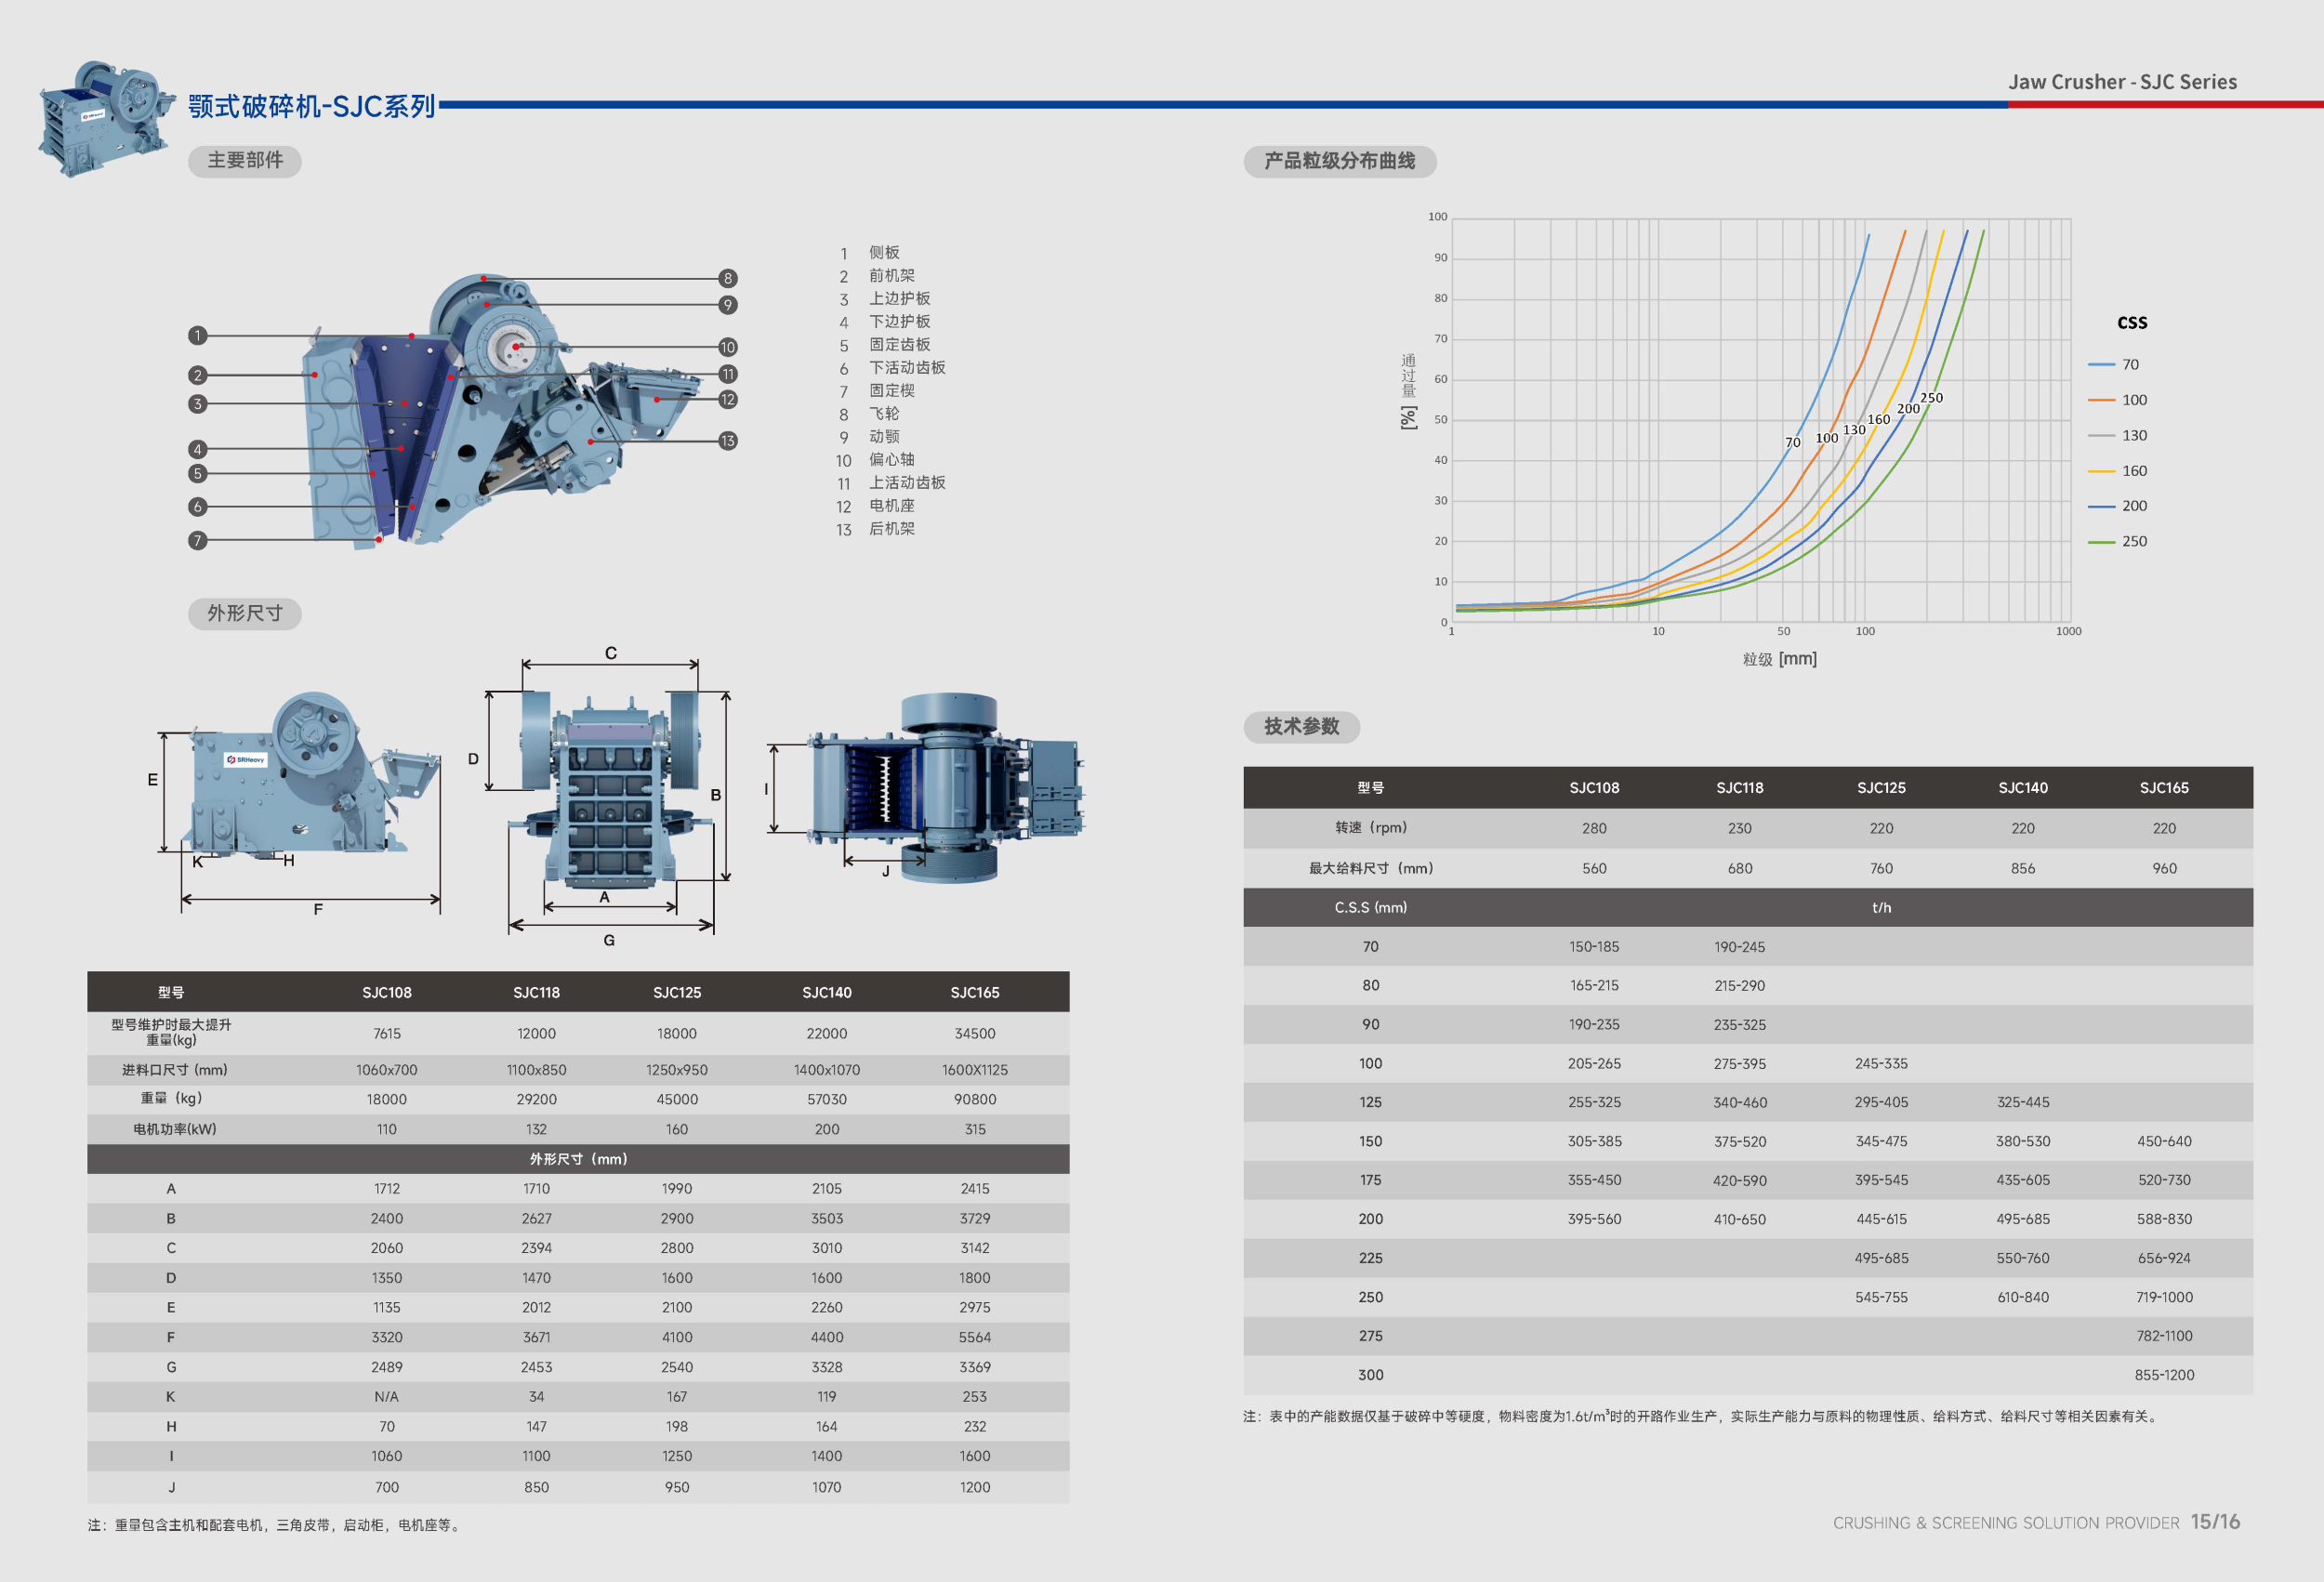Click the 150-185 capacity cell

(x=1595, y=946)
